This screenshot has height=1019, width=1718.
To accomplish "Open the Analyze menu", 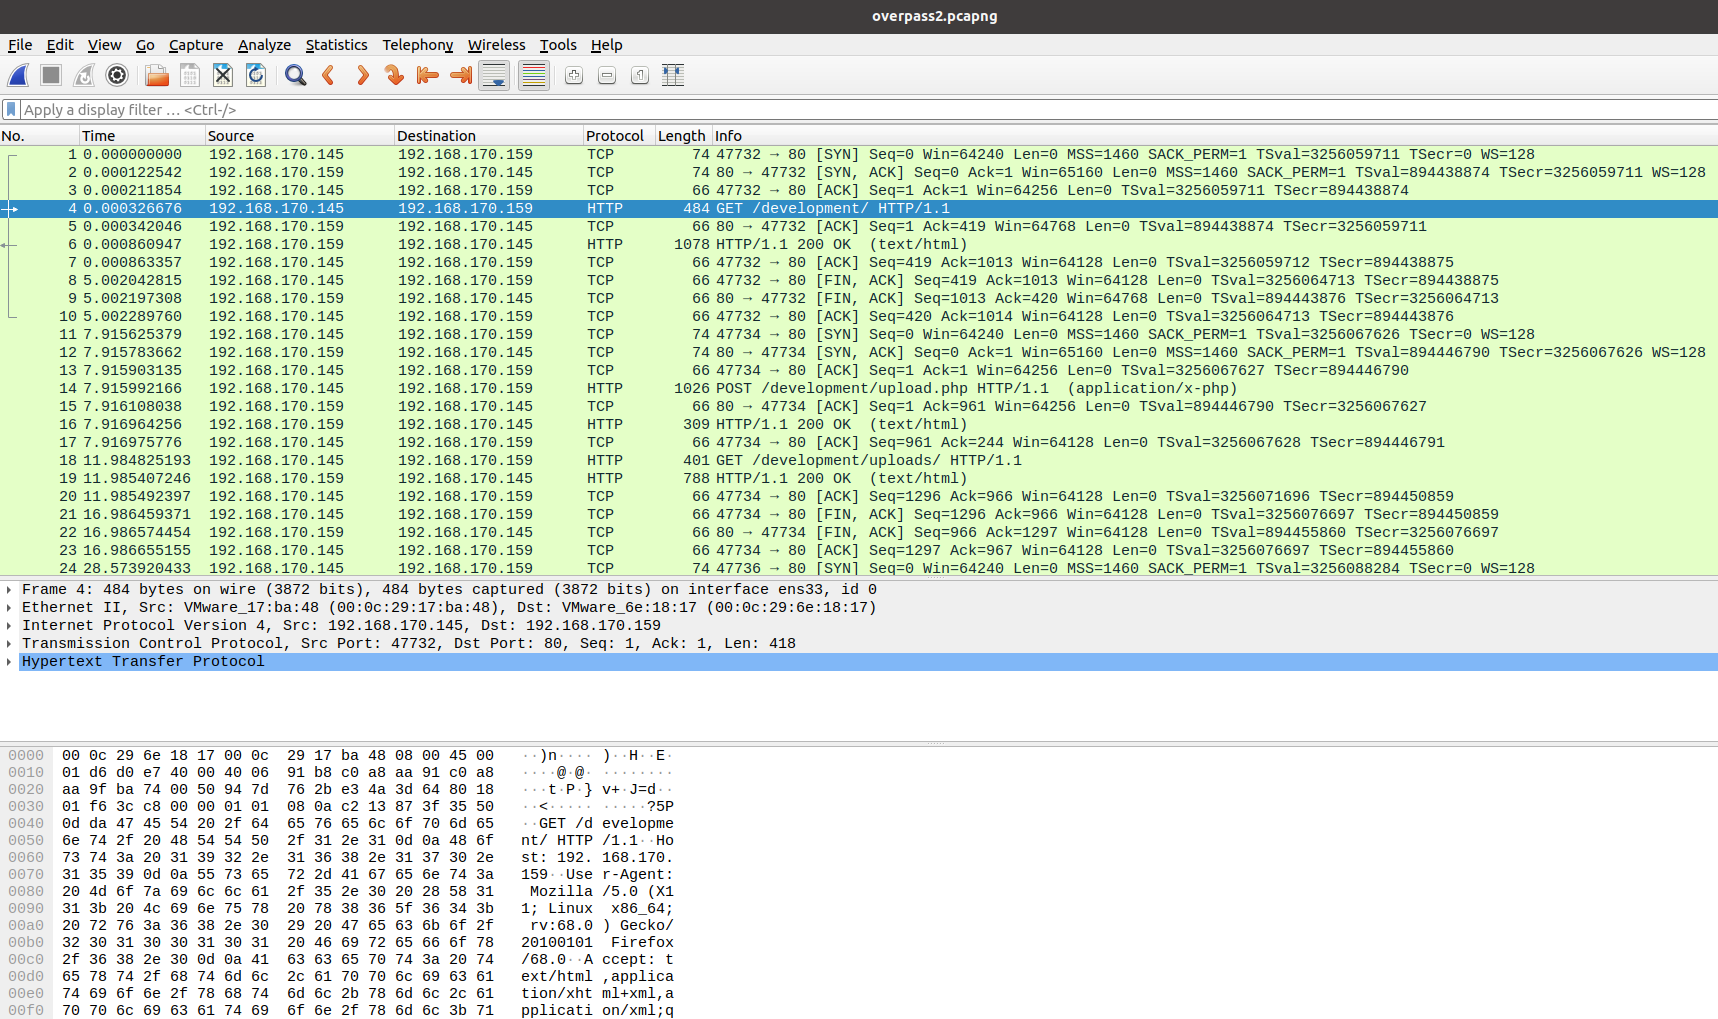I will [x=264, y=45].
